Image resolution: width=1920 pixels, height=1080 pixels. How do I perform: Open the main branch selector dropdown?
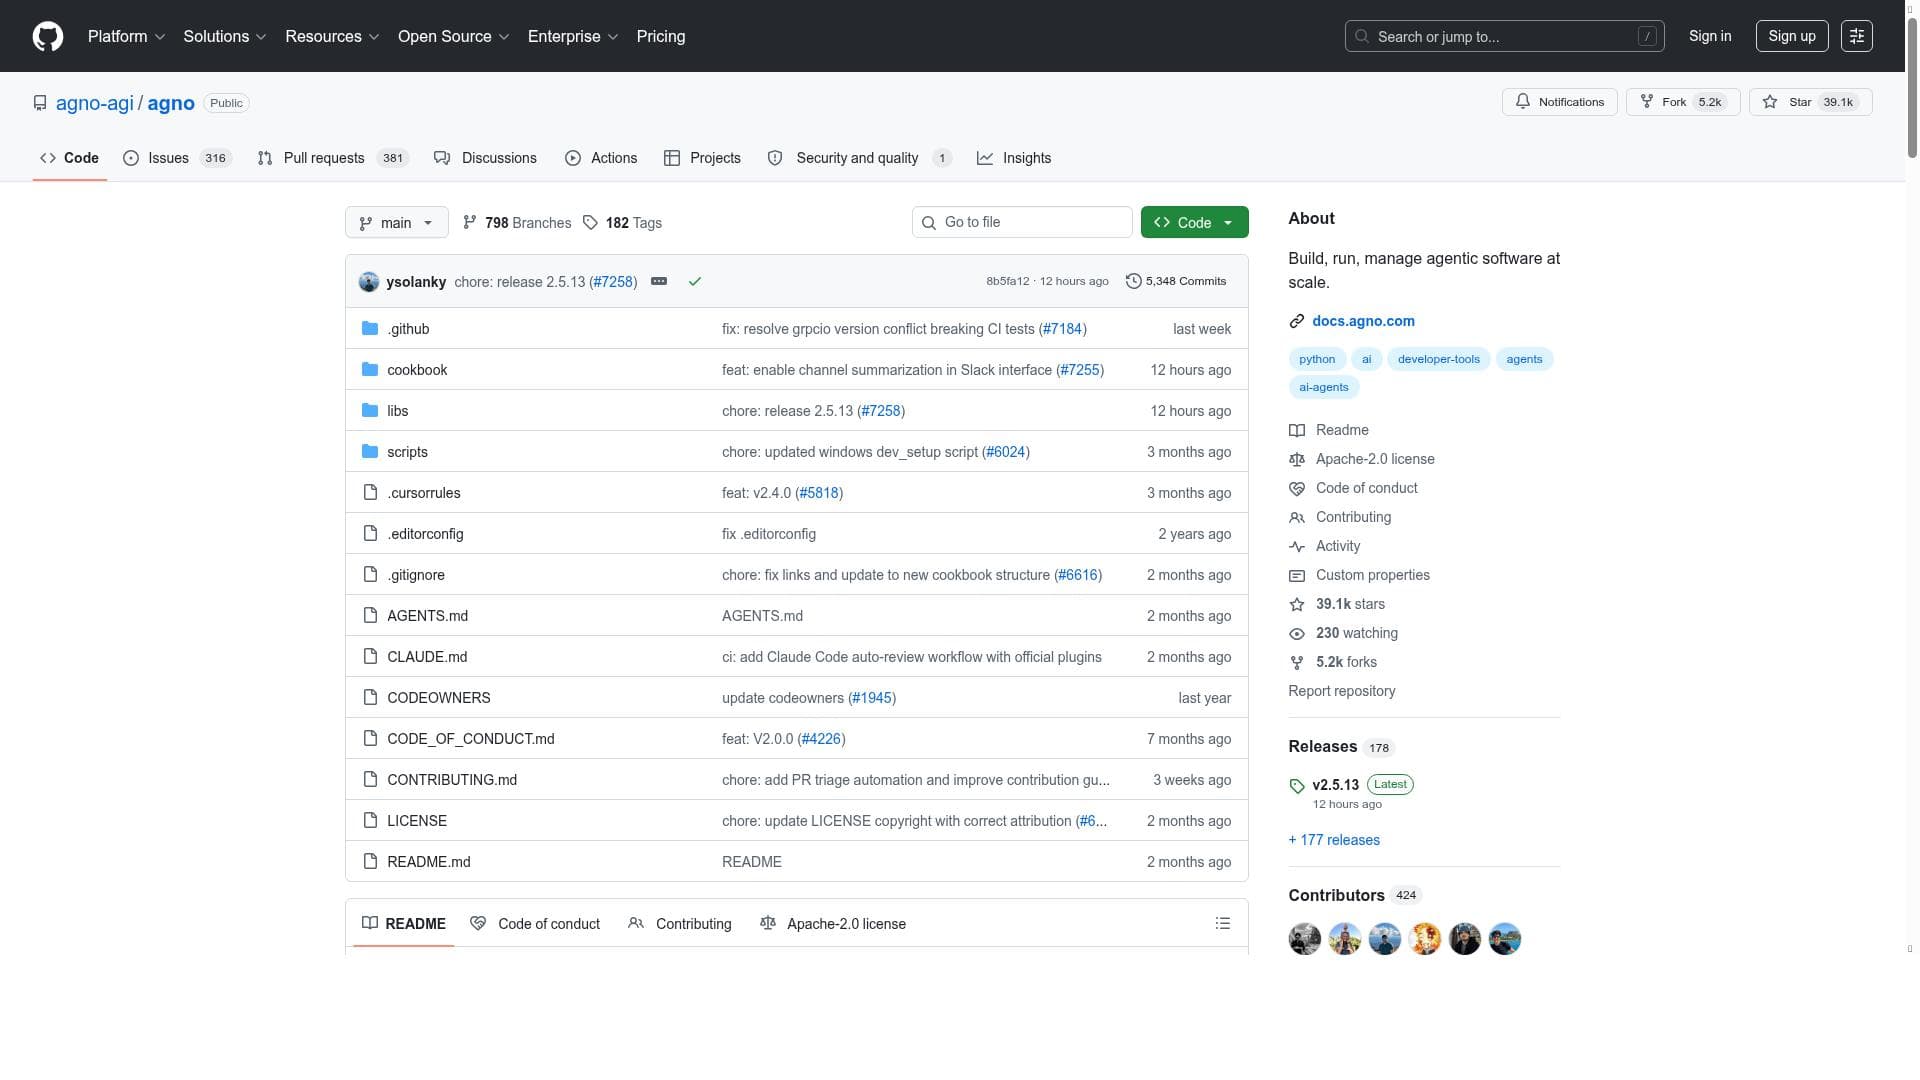(396, 223)
